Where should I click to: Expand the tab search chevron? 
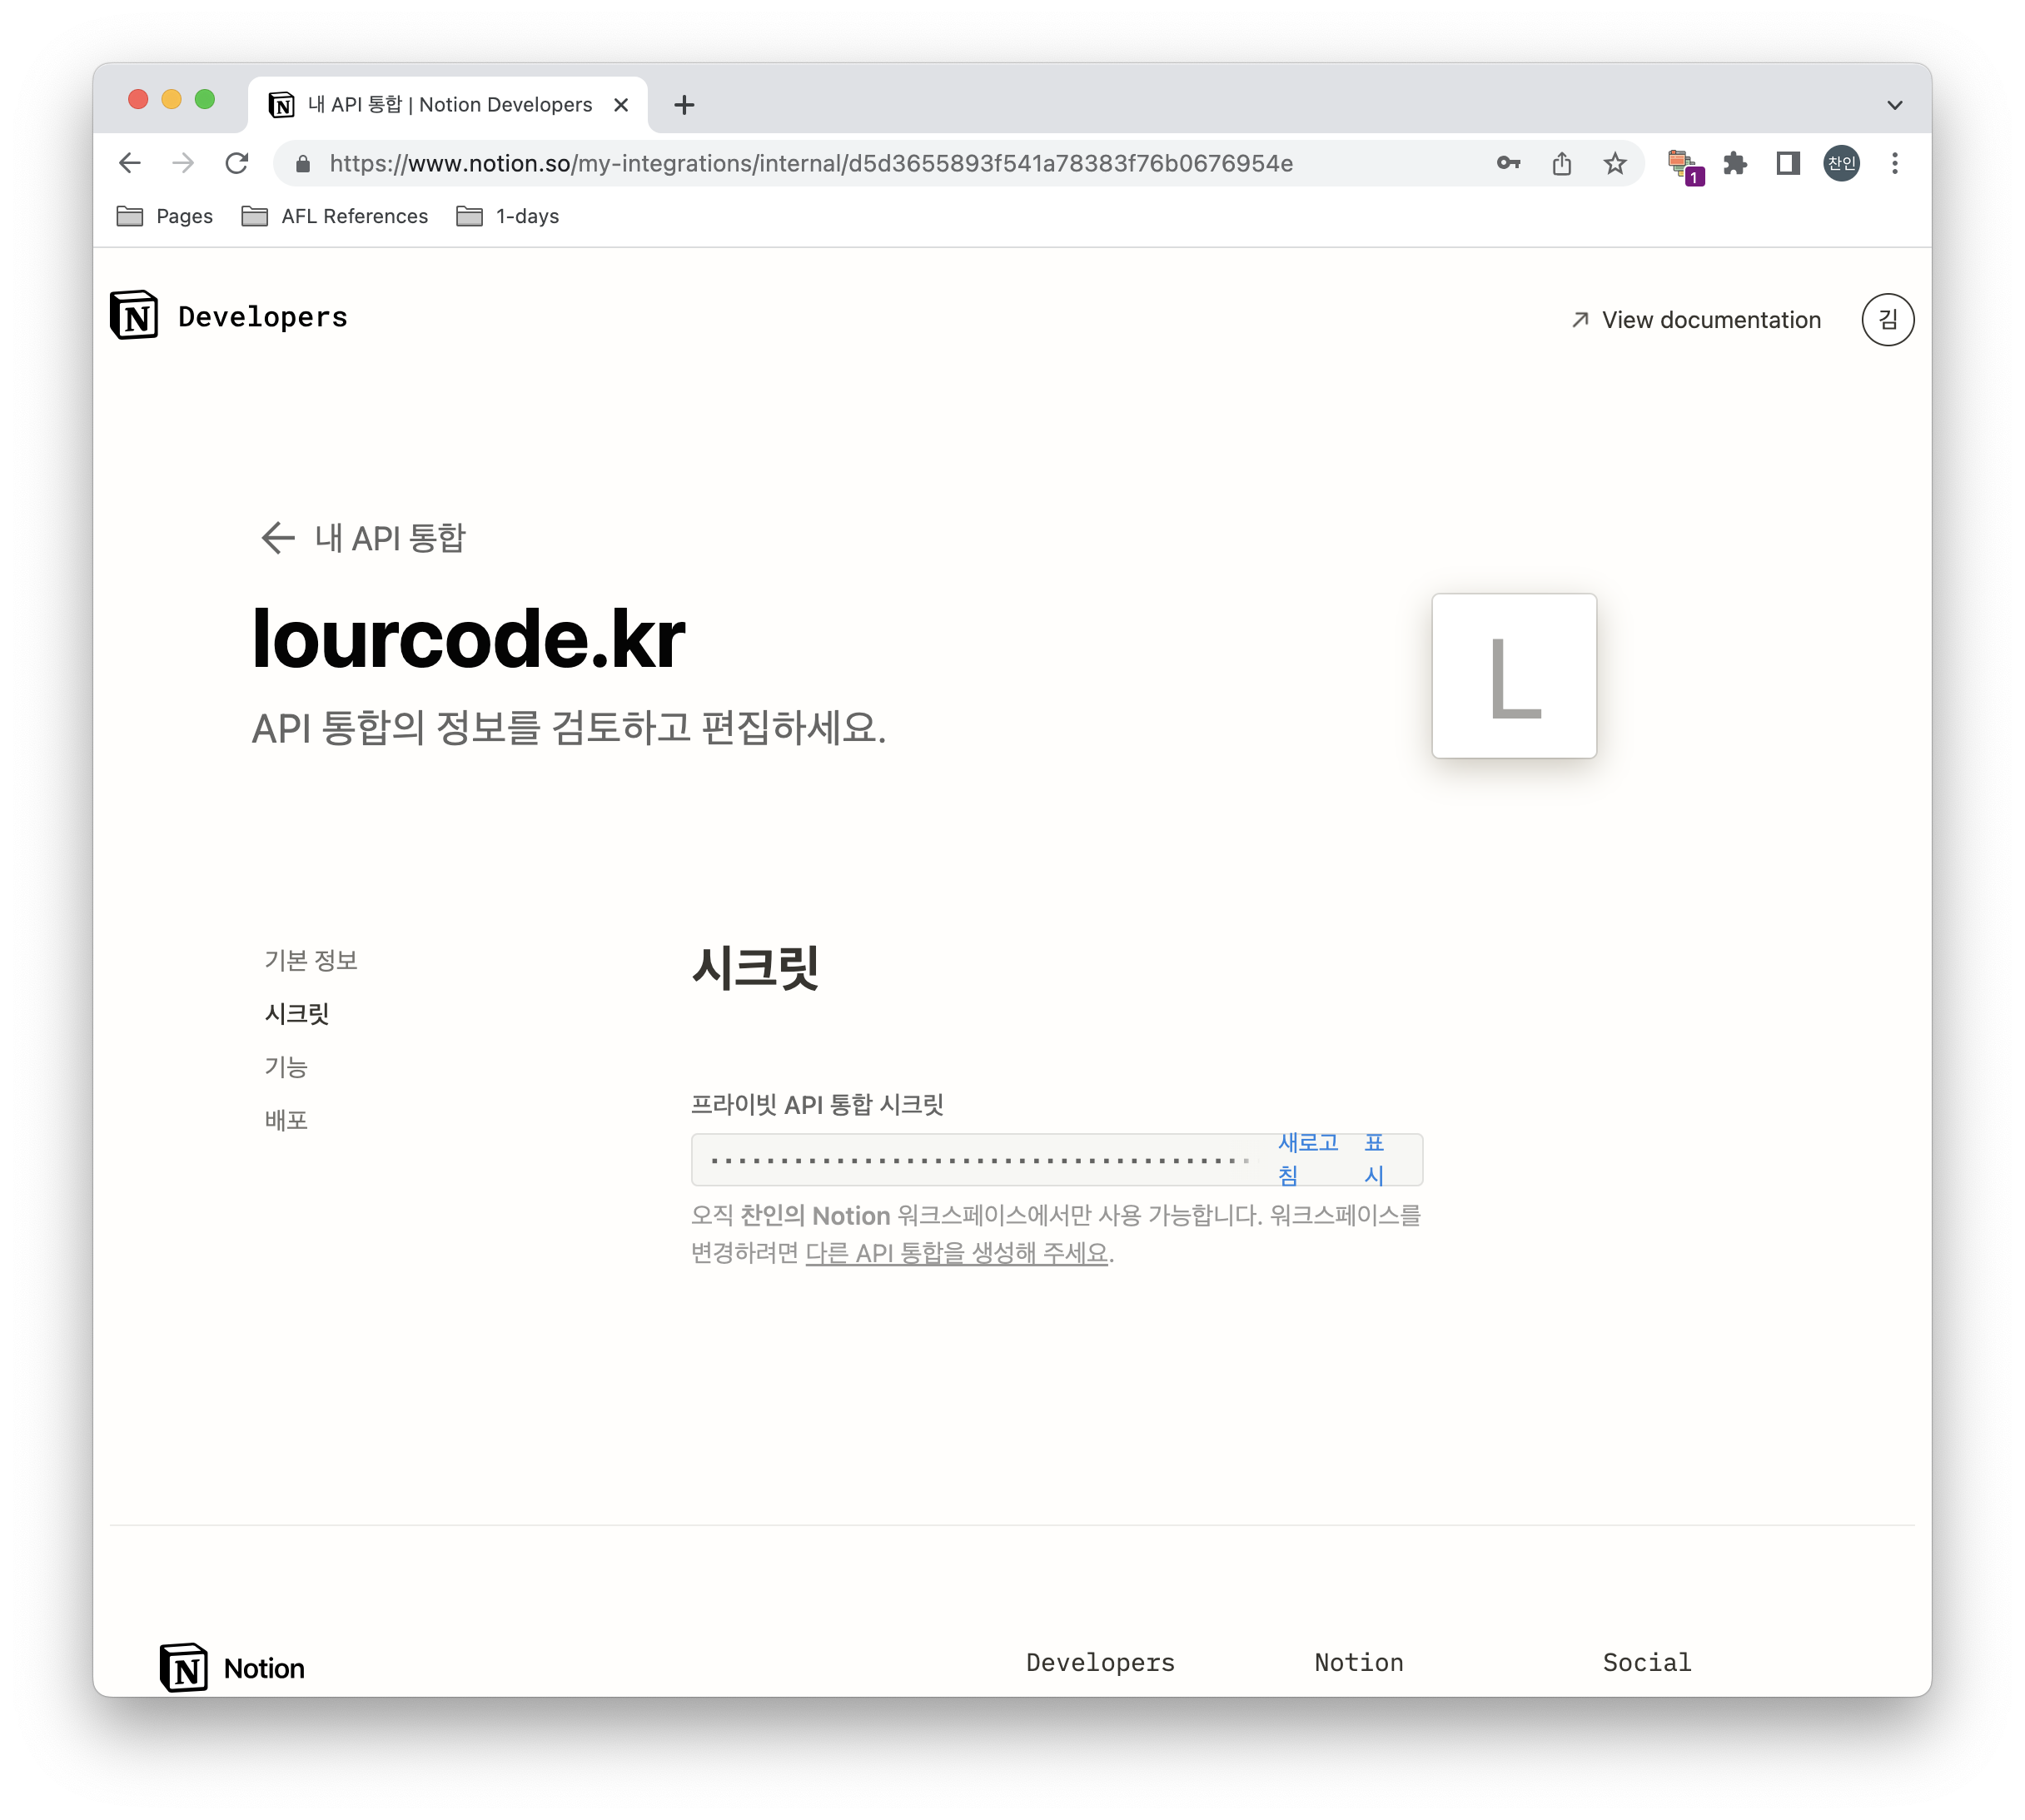click(1894, 105)
